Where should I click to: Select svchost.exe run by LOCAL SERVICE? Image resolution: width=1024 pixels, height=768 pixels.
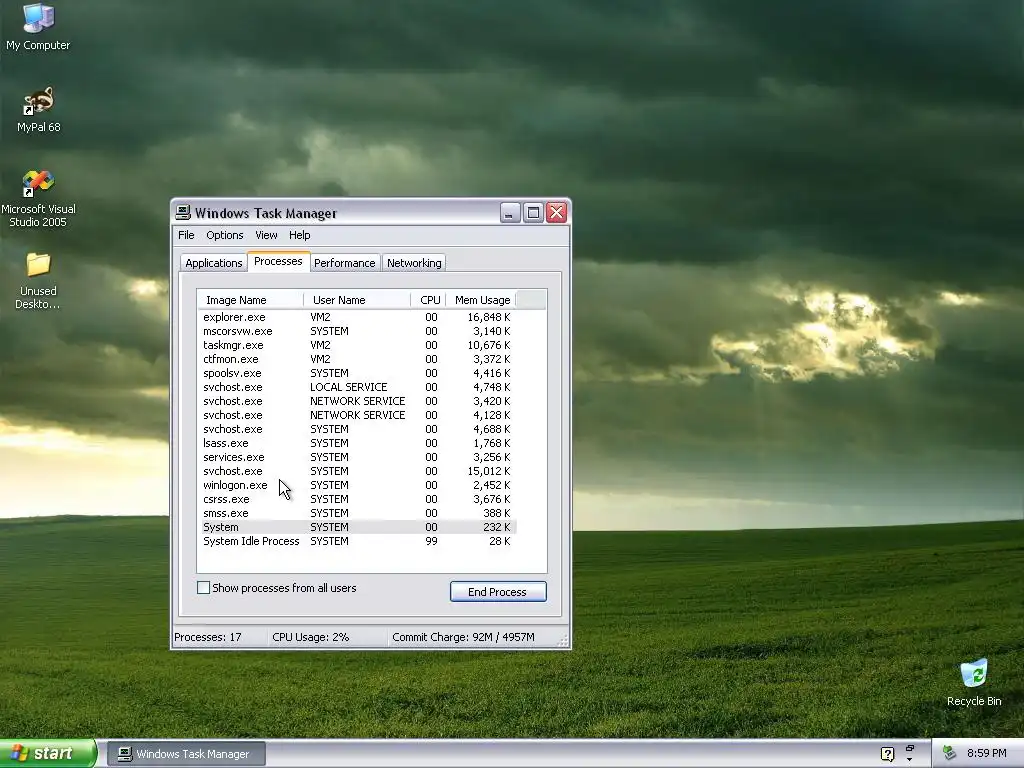pos(357,387)
